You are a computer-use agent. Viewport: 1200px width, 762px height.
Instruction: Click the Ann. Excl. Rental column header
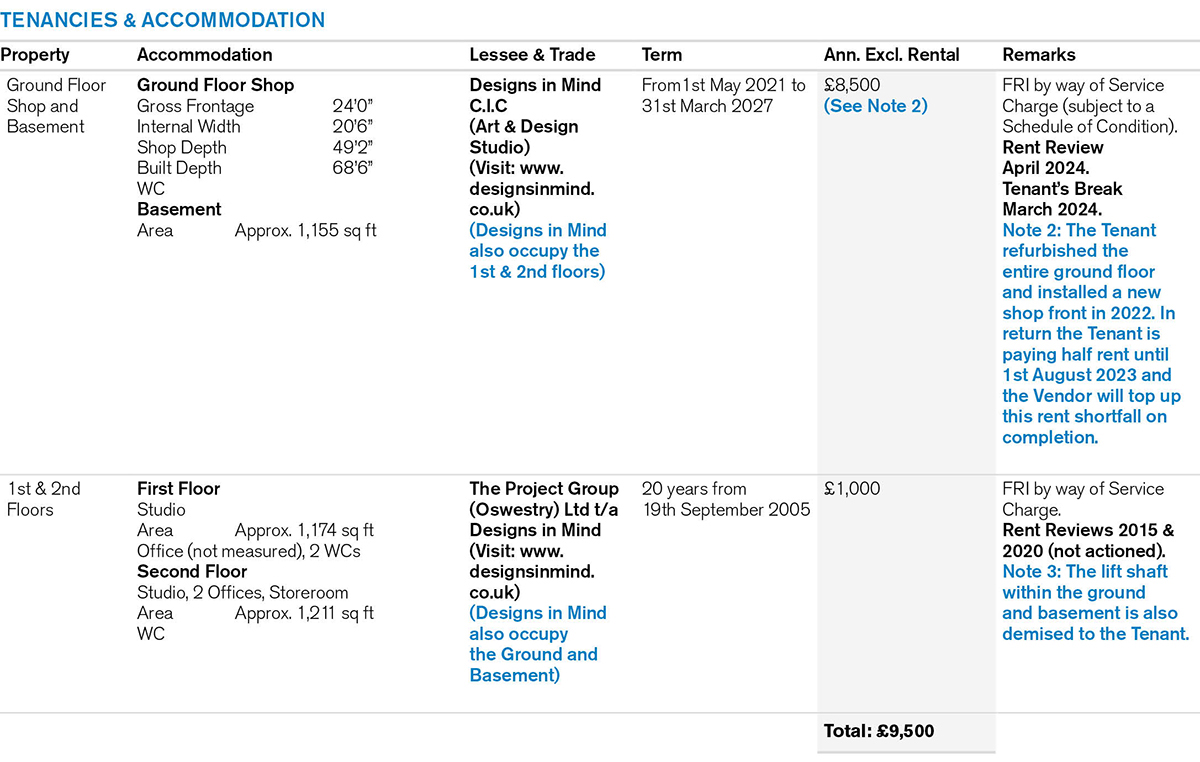(x=891, y=55)
